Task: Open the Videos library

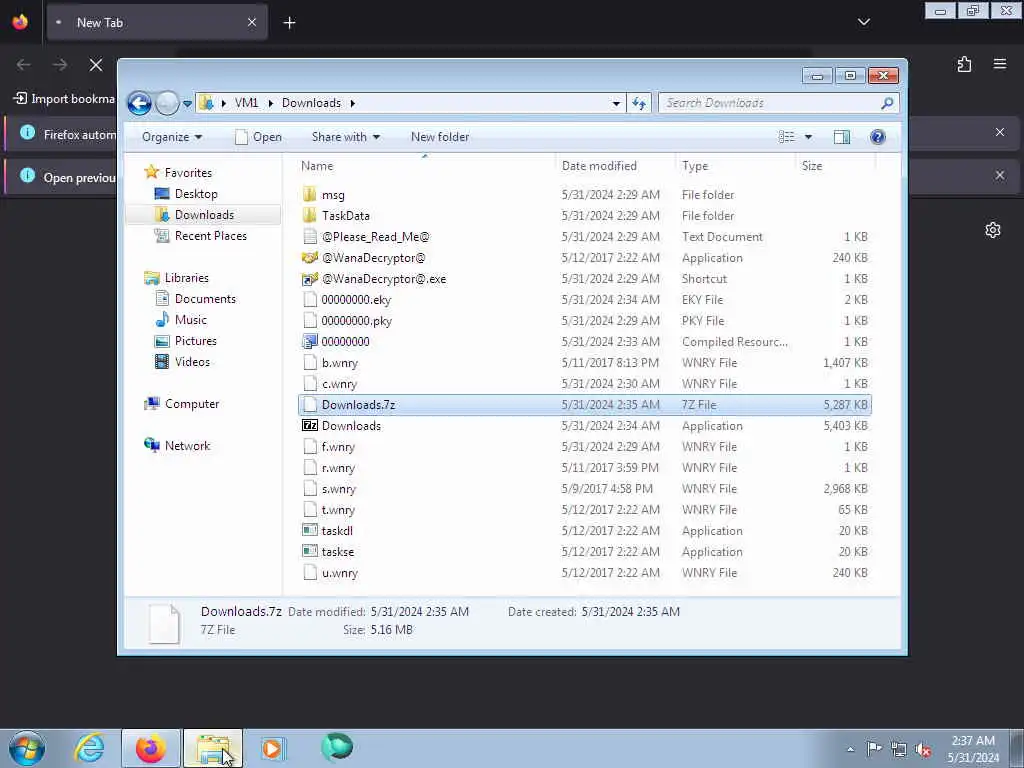Action: [182, 362]
